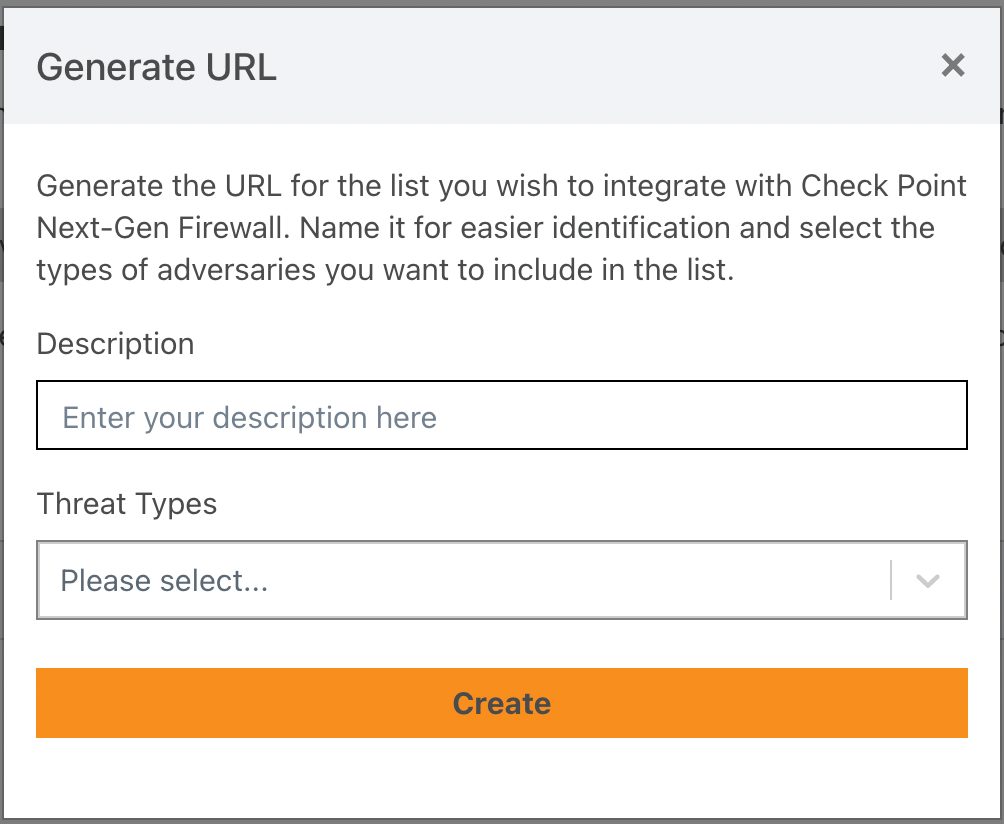Viewport: 1004px width, 824px height.
Task: Click the Create button label text
Action: [501, 703]
